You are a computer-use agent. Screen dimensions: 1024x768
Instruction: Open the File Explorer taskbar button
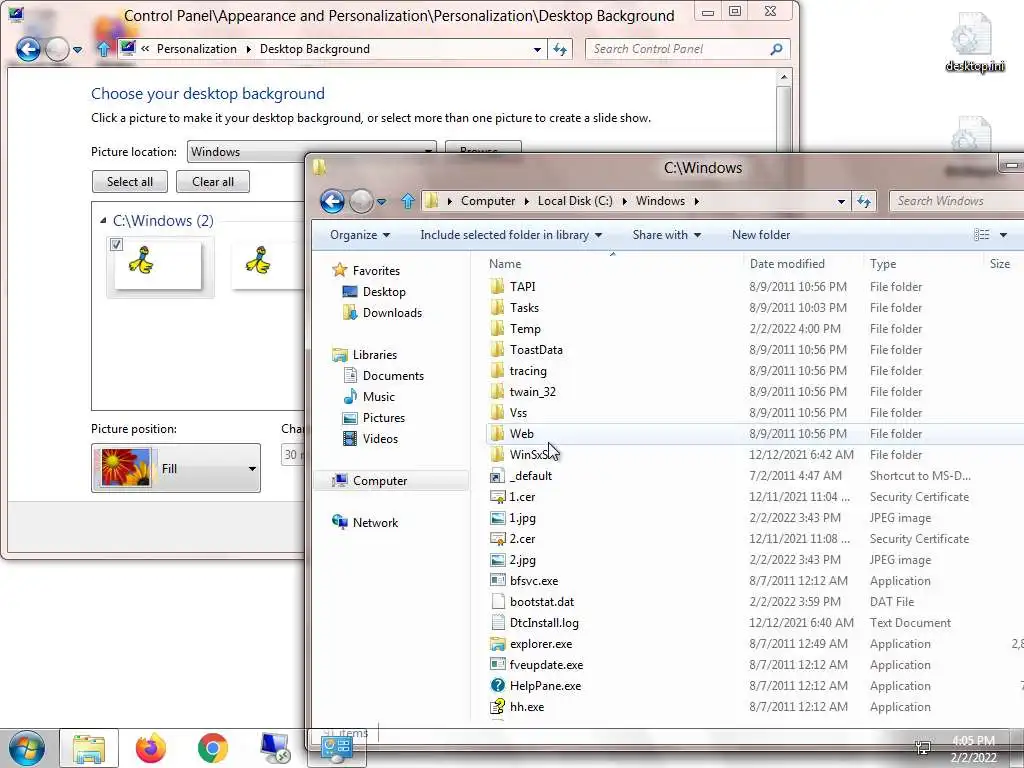(x=89, y=748)
